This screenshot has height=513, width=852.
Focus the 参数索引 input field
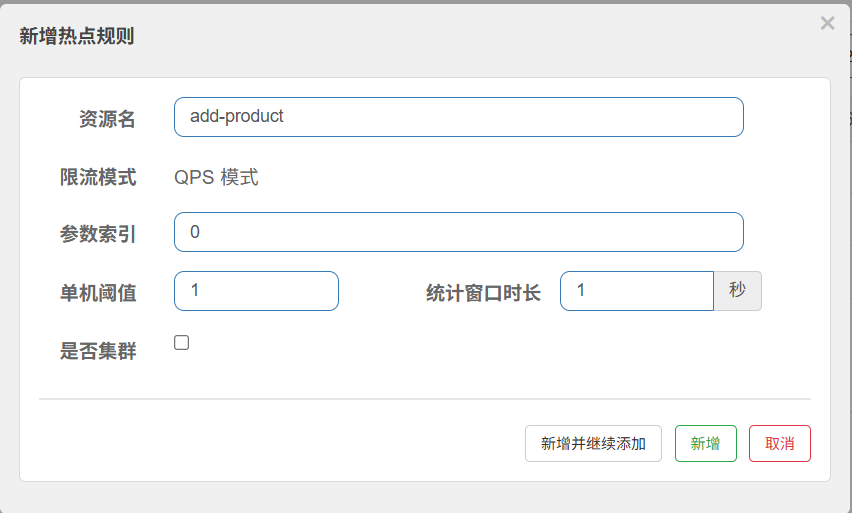[x=458, y=232]
